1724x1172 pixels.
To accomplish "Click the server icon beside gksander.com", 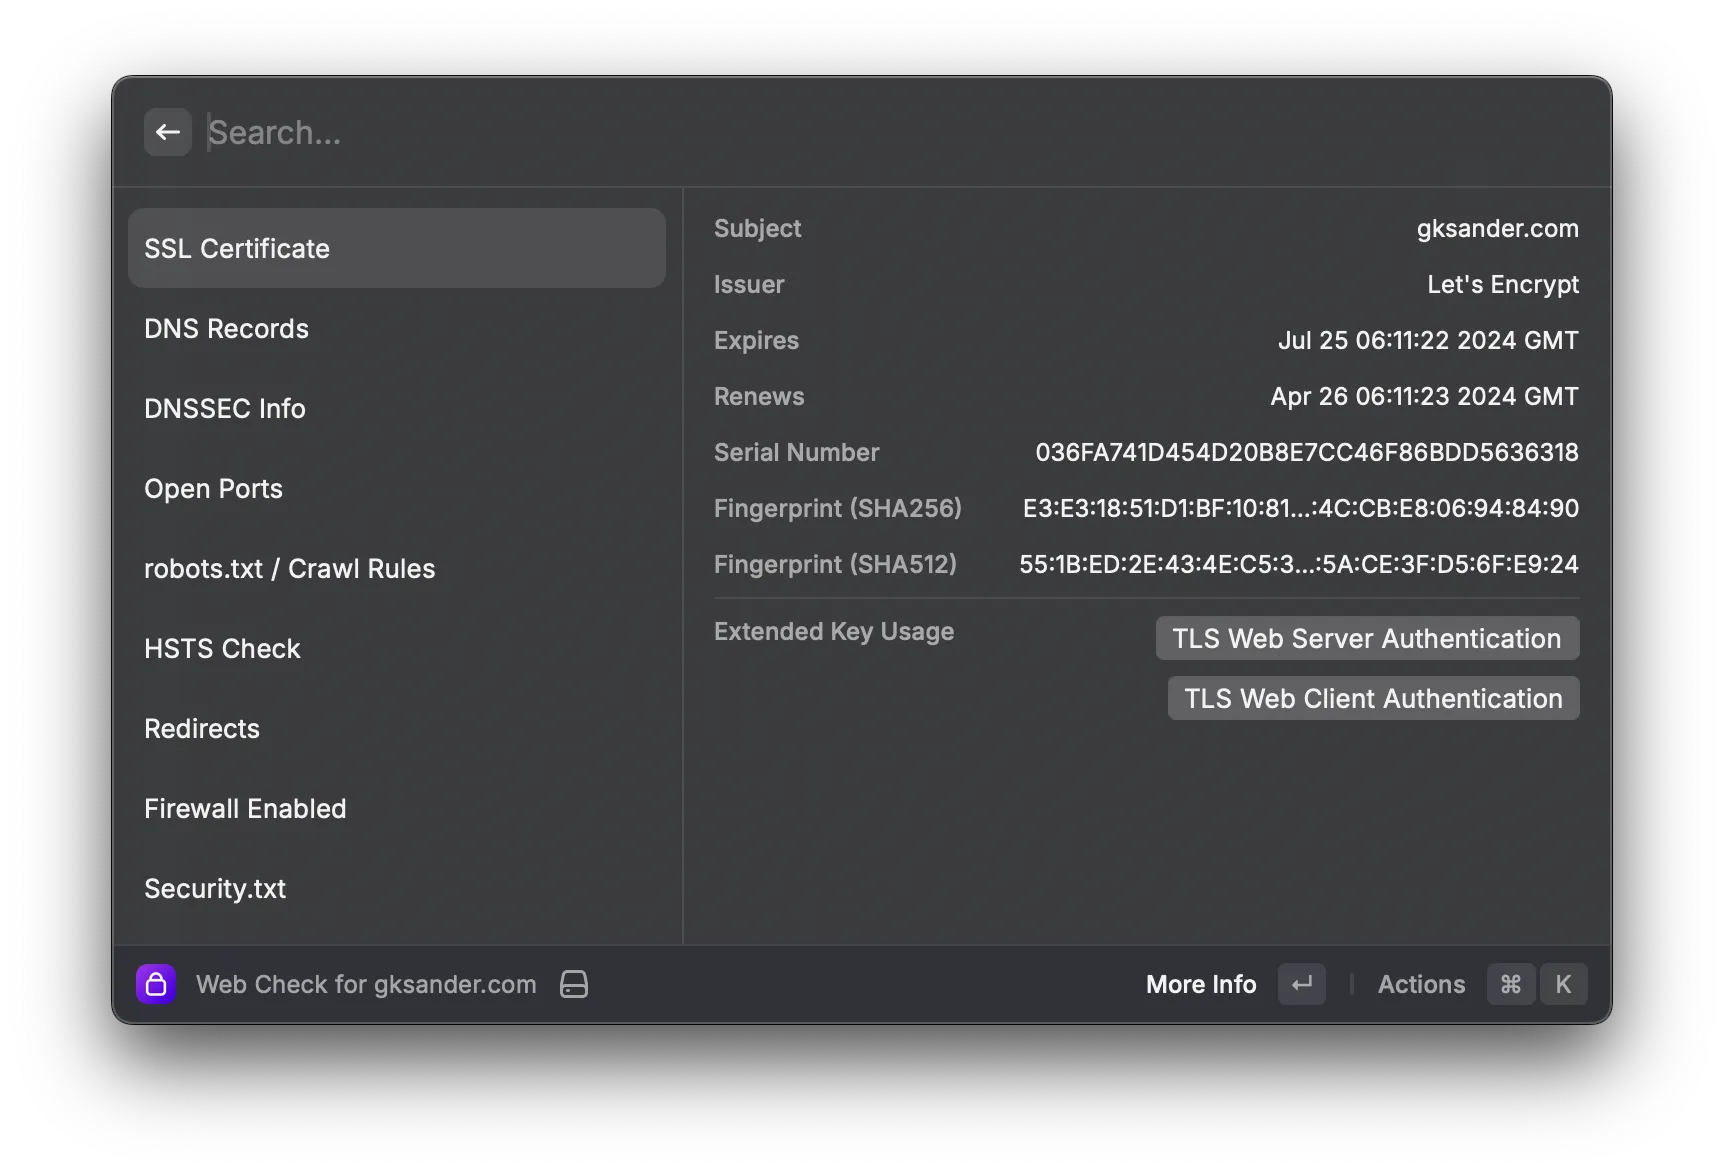I will (x=574, y=984).
